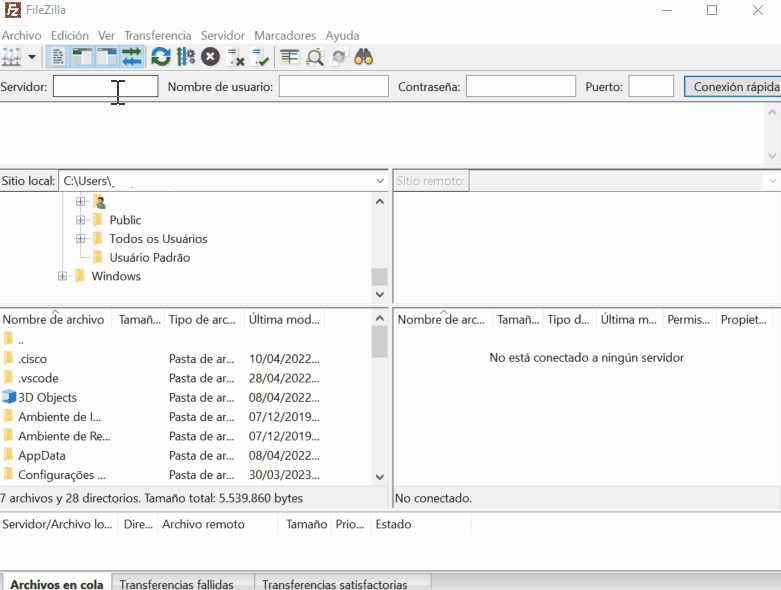
Task: Select the Public folder in tree
Action: [125, 220]
